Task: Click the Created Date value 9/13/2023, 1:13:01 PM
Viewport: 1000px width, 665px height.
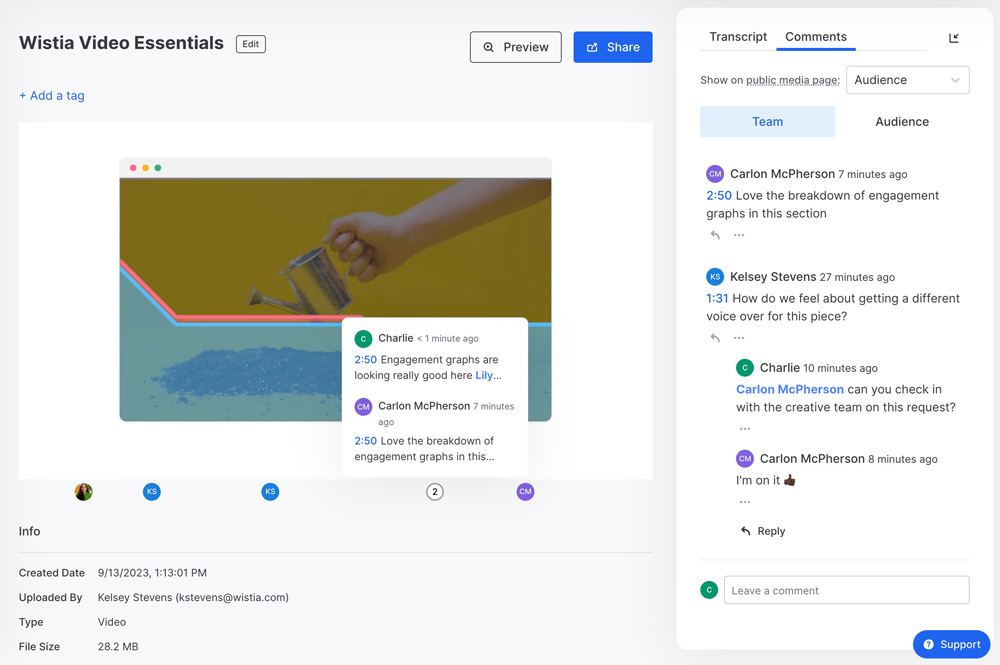Action: (152, 573)
